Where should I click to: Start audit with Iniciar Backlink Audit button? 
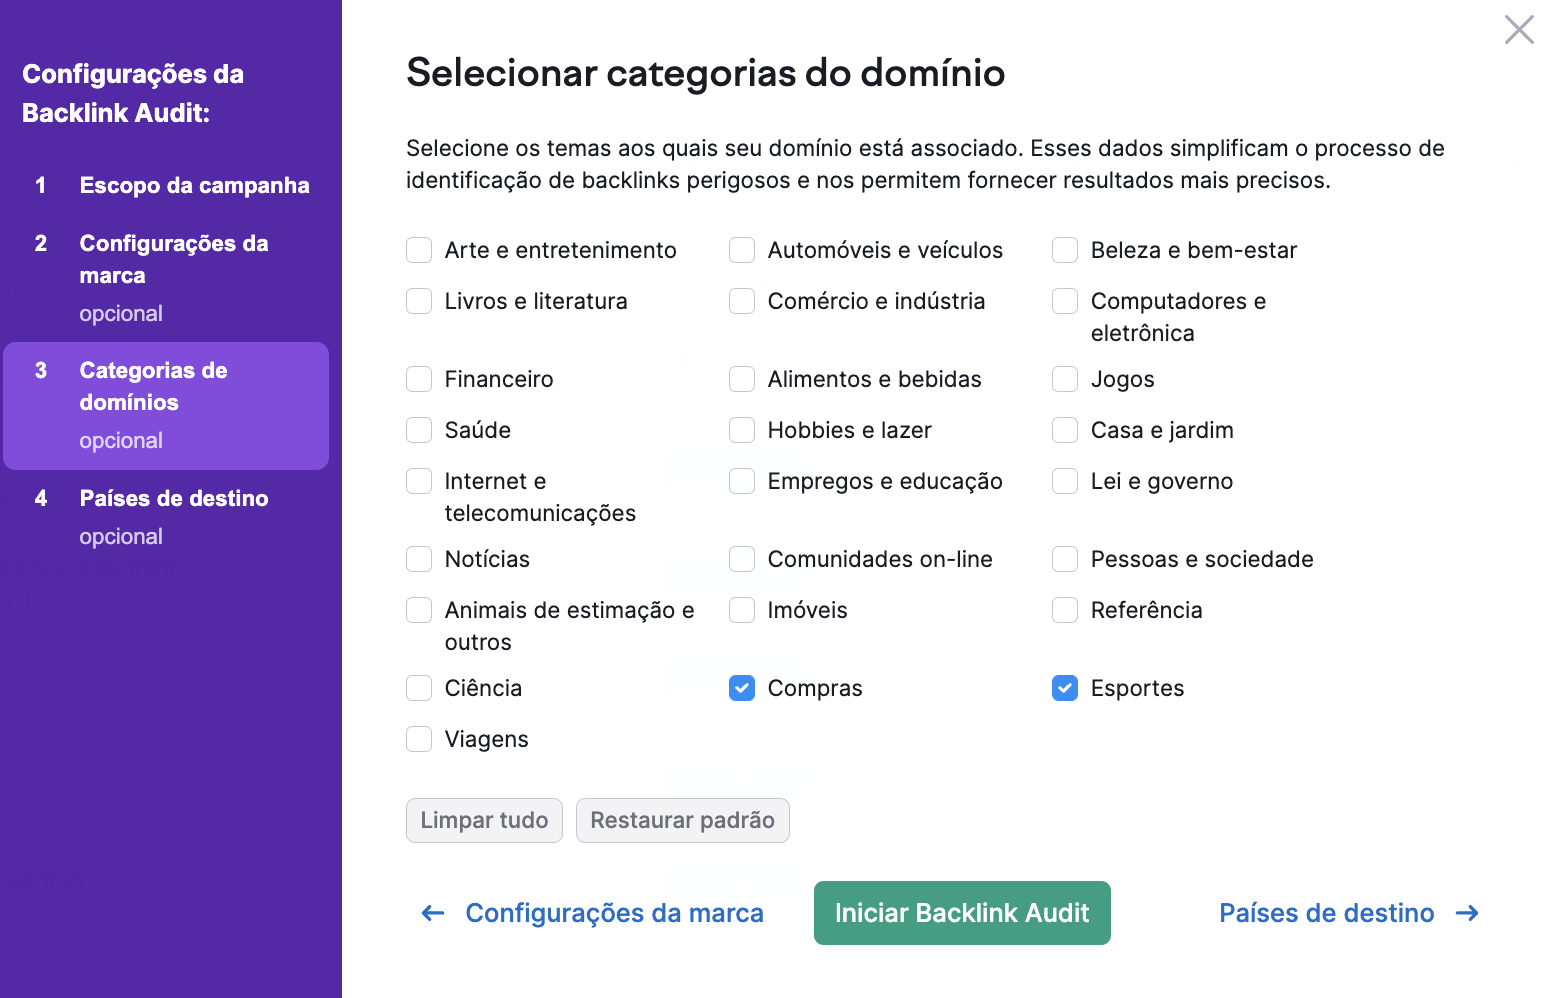click(x=962, y=913)
